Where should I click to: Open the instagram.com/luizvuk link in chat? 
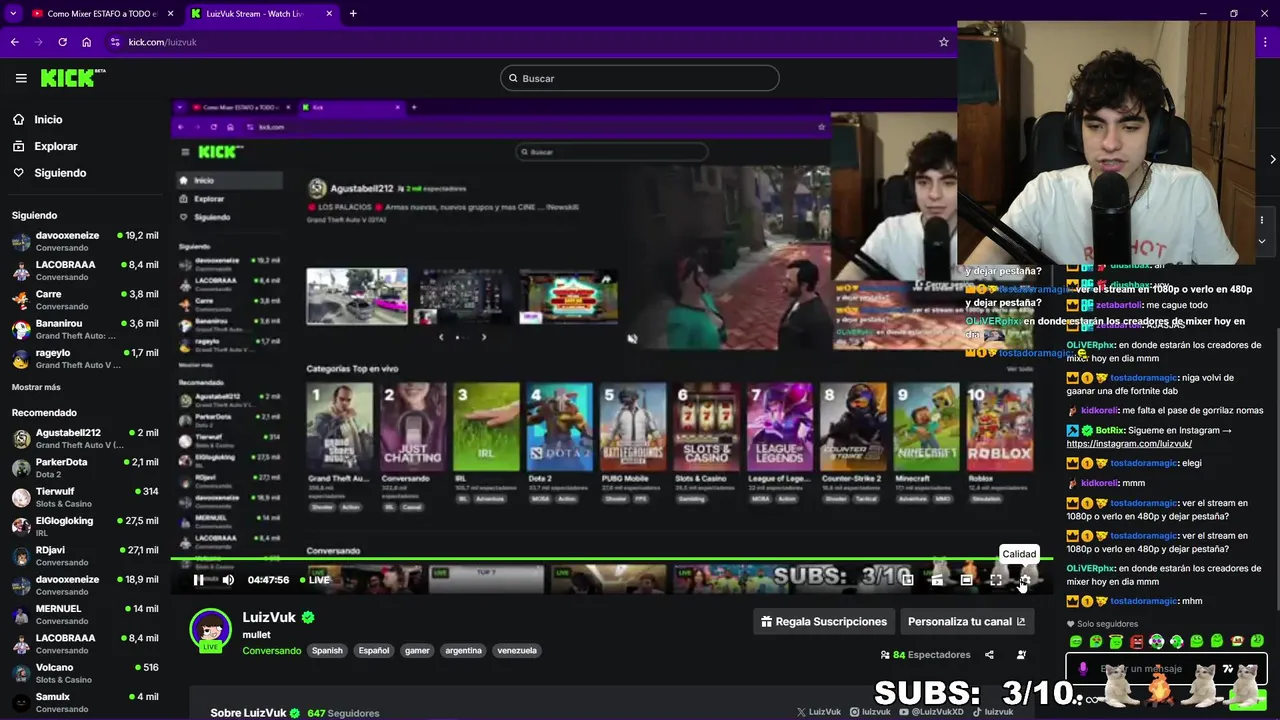[x=1129, y=443]
